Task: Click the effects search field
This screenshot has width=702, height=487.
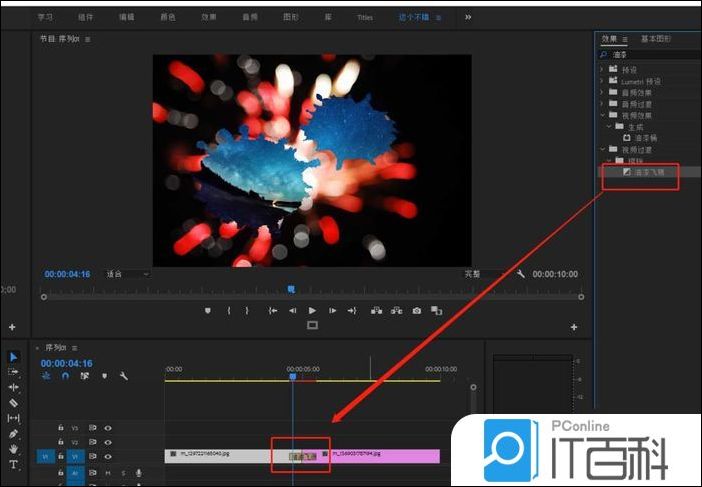Action: tap(650, 54)
